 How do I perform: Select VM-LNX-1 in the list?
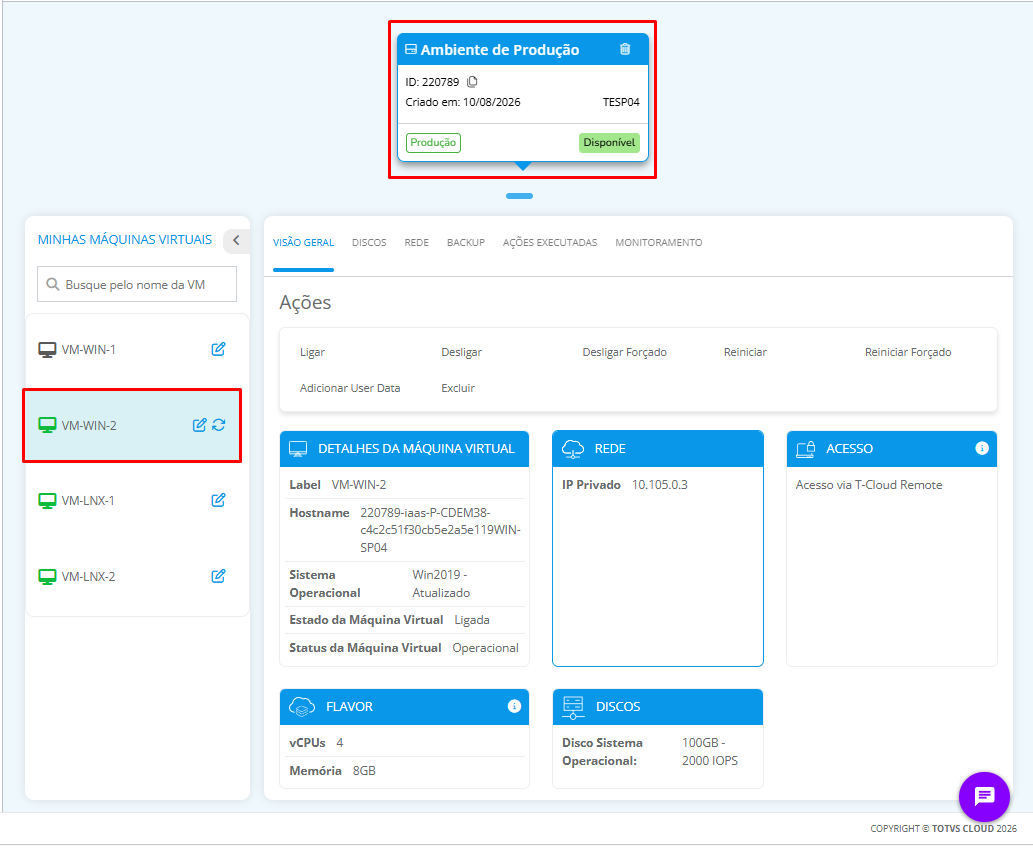click(137, 501)
